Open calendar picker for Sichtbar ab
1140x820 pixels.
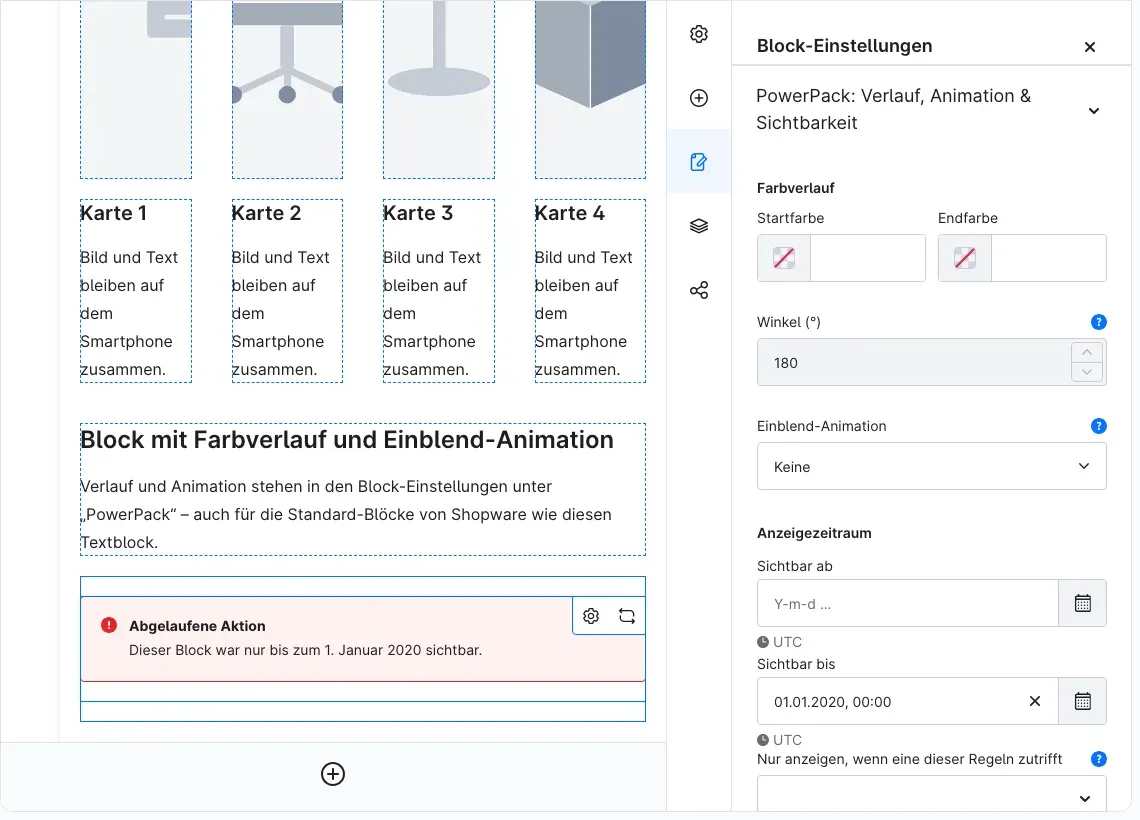click(1083, 603)
